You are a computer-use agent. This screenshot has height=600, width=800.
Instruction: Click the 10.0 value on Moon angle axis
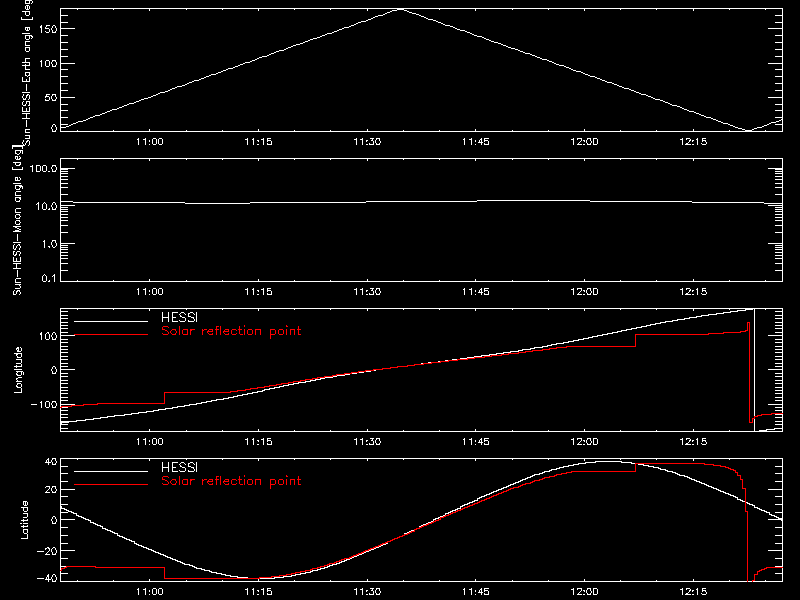click(46, 206)
